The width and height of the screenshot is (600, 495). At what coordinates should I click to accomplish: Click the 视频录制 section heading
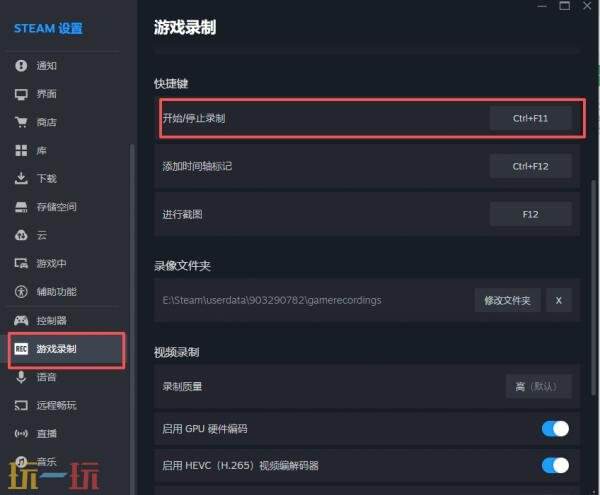coord(176,352)
